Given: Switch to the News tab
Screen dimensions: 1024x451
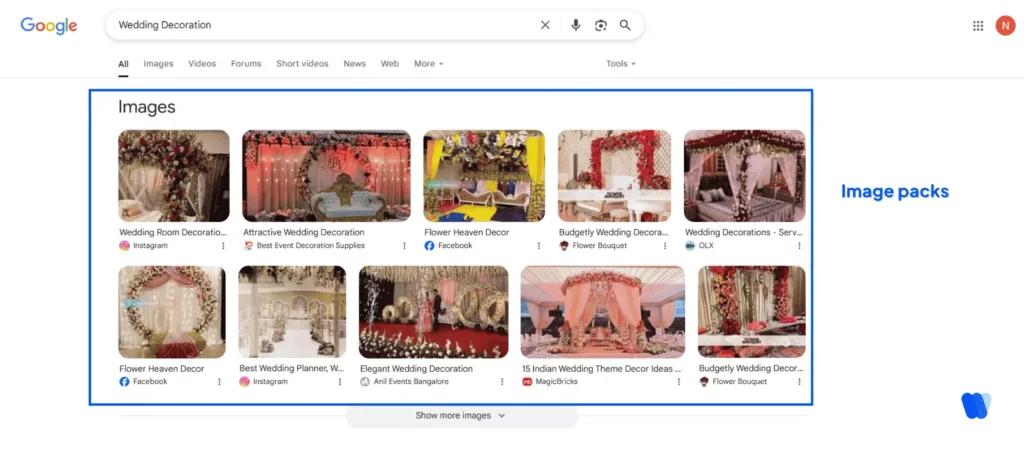Looking at the screenshot, I should [x=355, y=63].
